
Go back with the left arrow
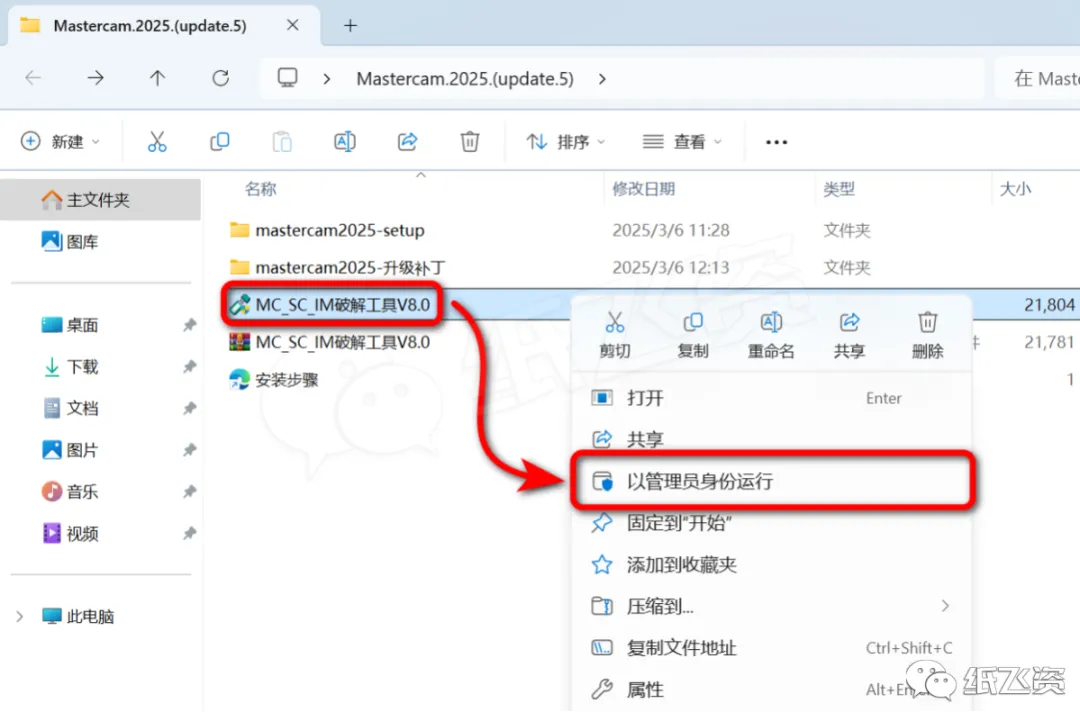click(33, 78)
